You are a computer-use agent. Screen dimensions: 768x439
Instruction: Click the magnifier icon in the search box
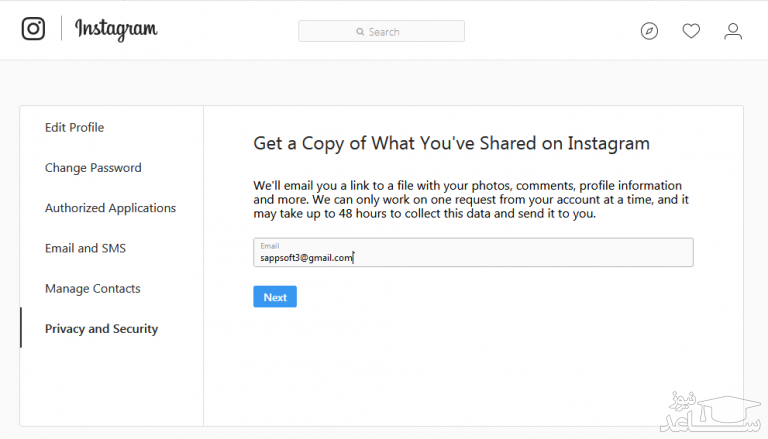361,32
